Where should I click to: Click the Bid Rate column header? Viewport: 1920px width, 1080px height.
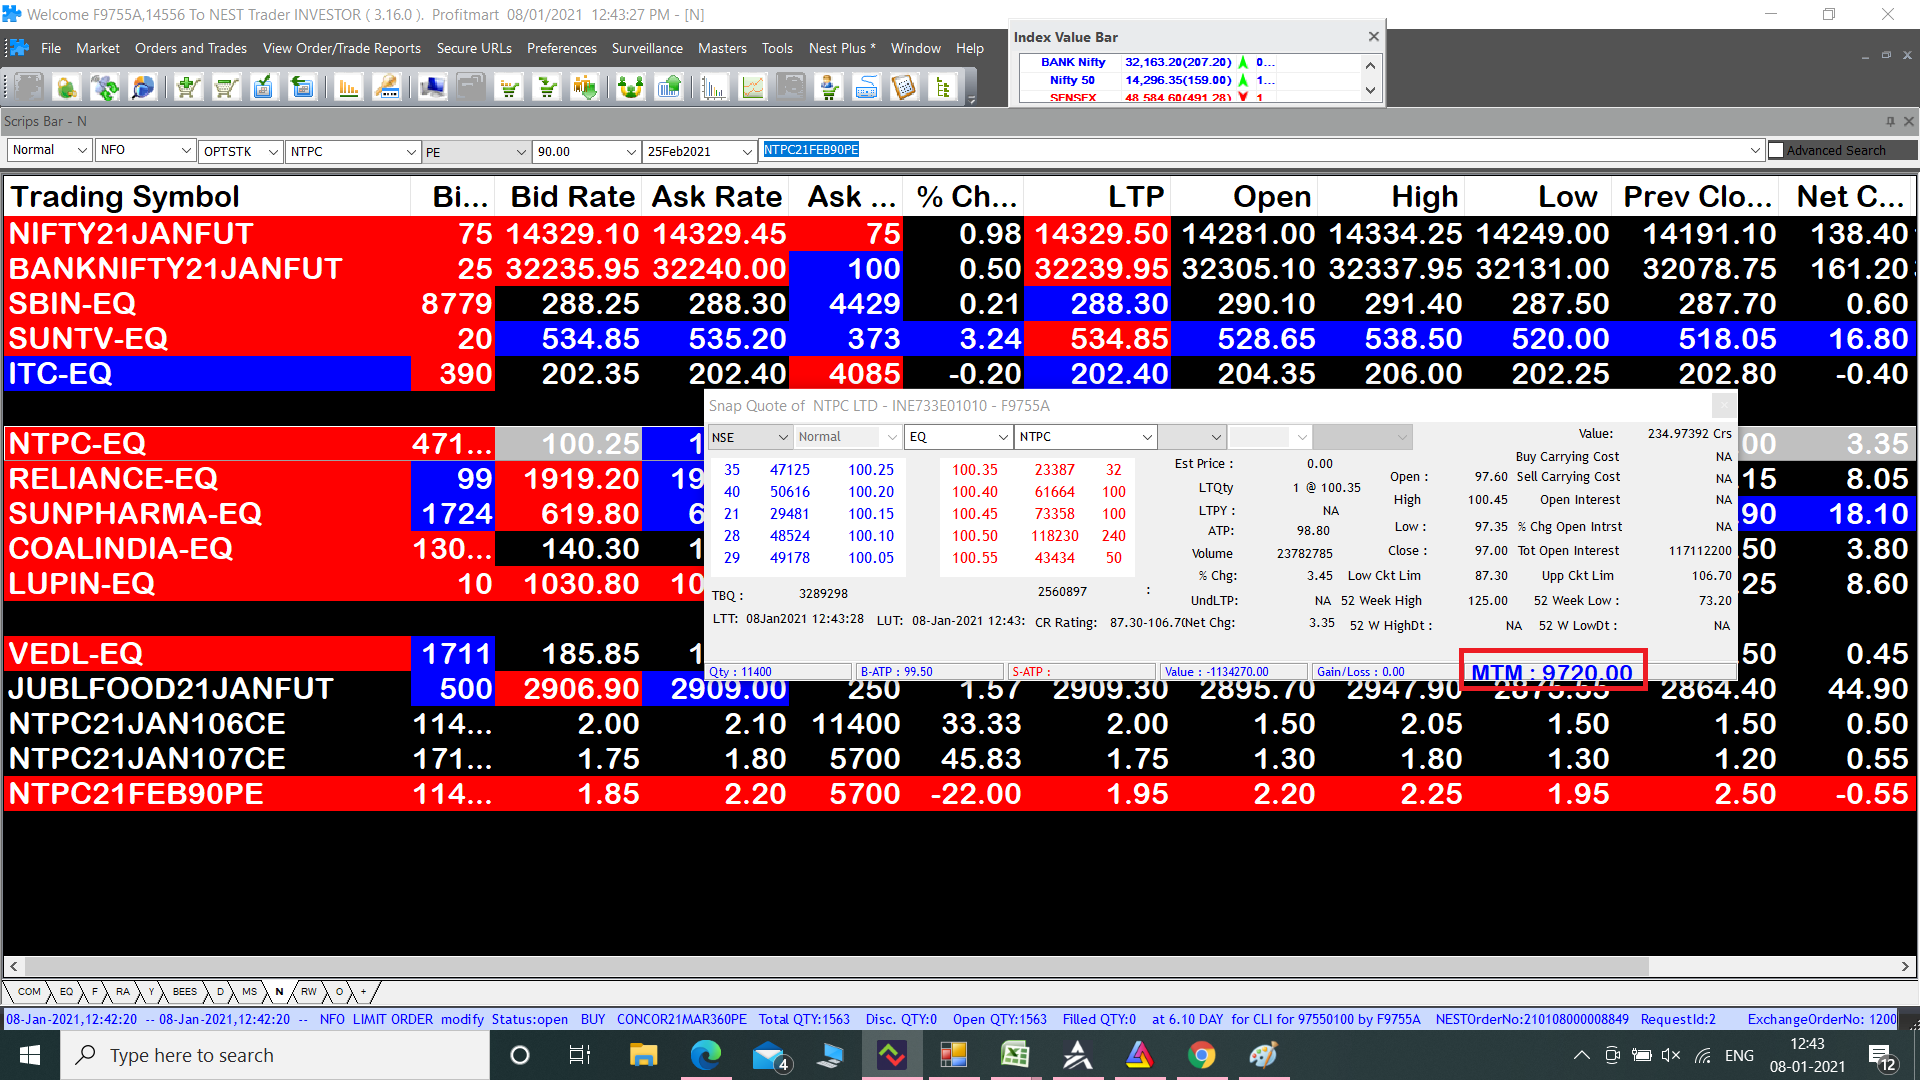point(568,197)
